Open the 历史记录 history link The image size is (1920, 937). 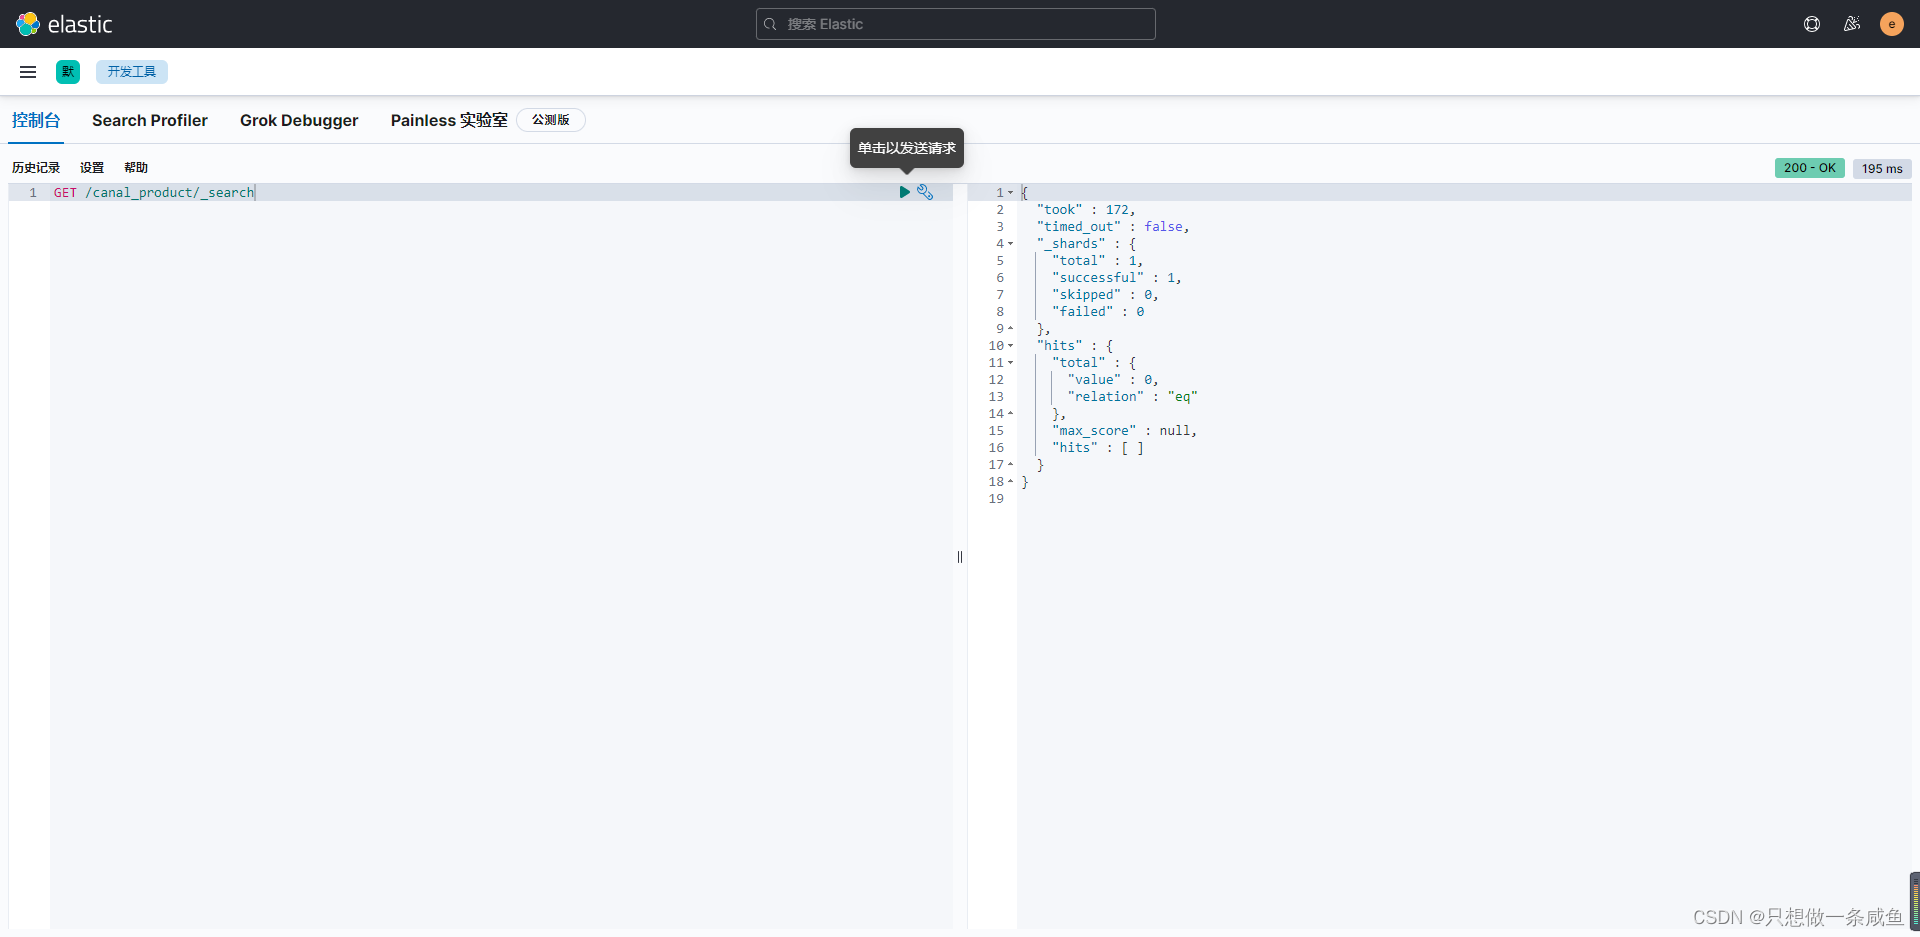coord(36,168)
